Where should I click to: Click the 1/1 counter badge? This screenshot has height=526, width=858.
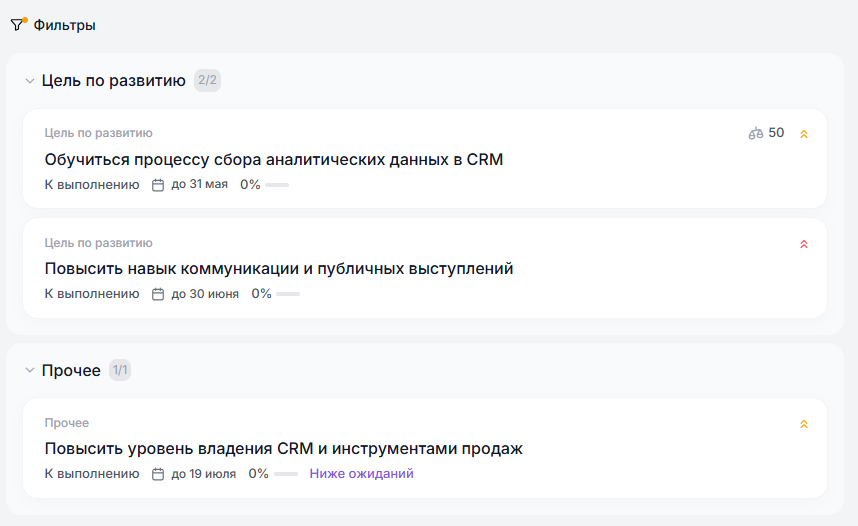tap(120, 371)
